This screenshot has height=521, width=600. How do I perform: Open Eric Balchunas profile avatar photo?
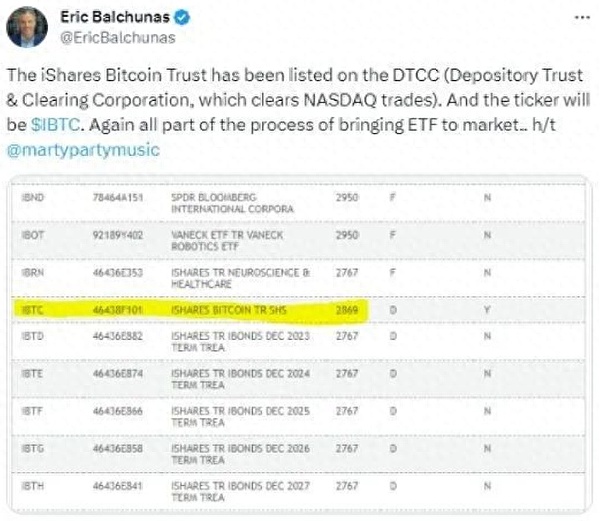point(27,27)
